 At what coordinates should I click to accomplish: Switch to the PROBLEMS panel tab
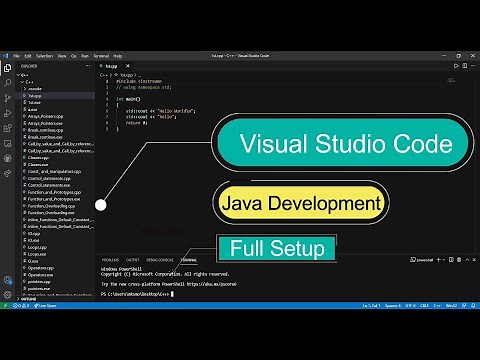coord(110,260)
